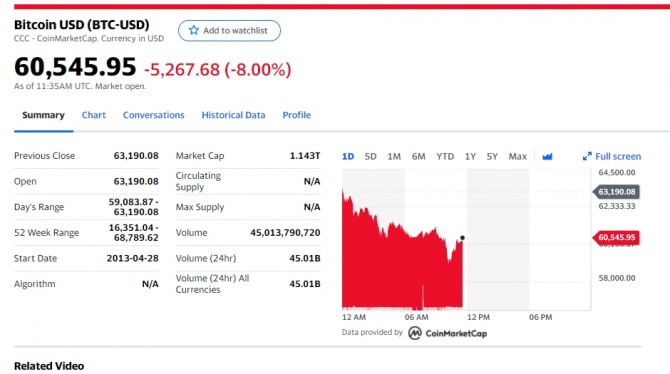Switch chart to 6M range

(x=418, y=156)
